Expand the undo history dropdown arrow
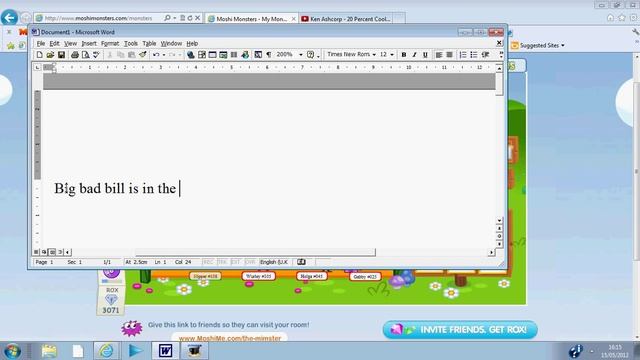 [x=164, y=55]
